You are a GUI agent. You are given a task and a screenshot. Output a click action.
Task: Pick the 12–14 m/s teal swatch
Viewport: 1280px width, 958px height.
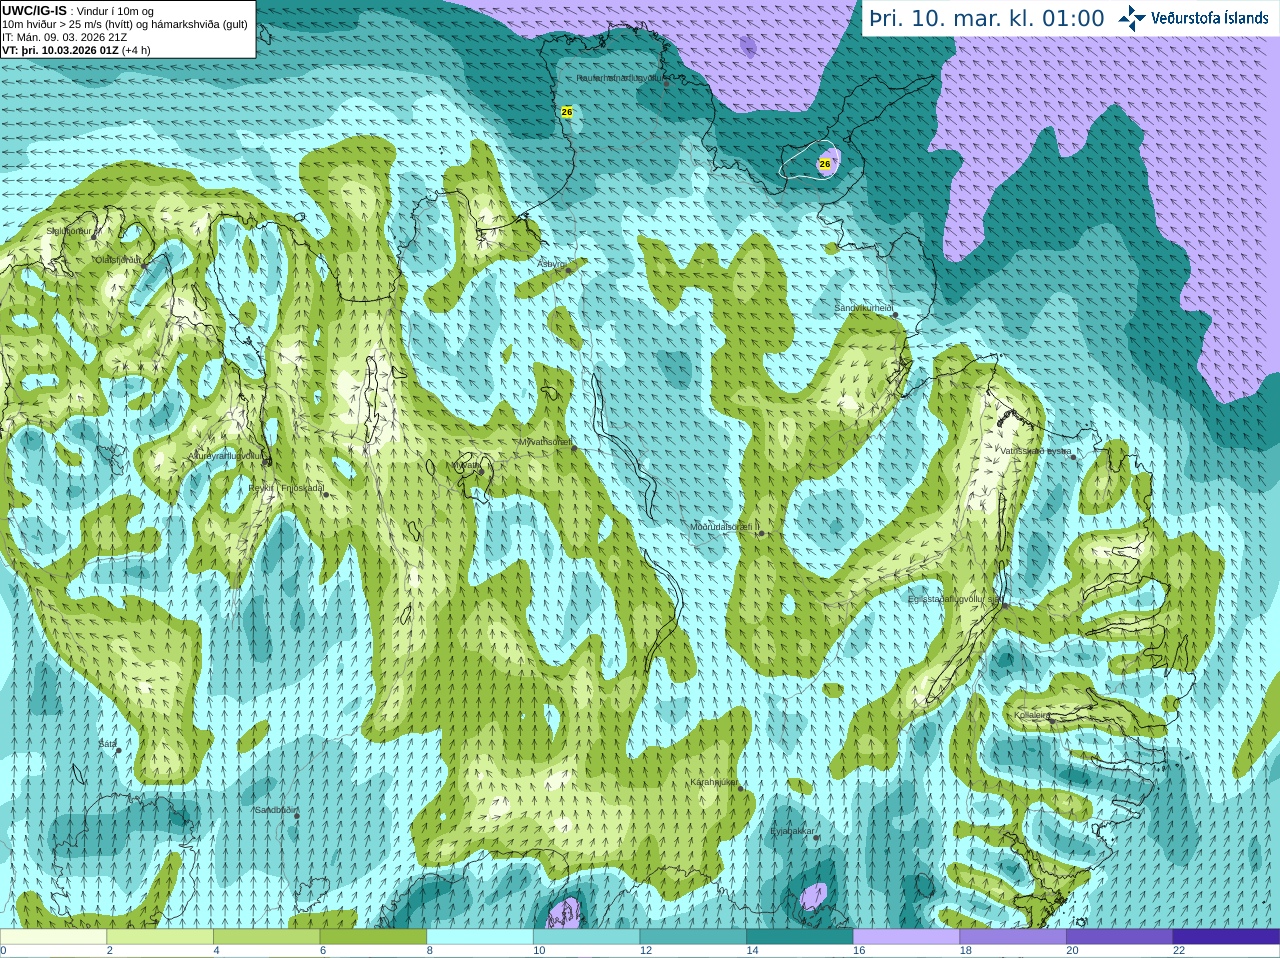coord(693,937)
